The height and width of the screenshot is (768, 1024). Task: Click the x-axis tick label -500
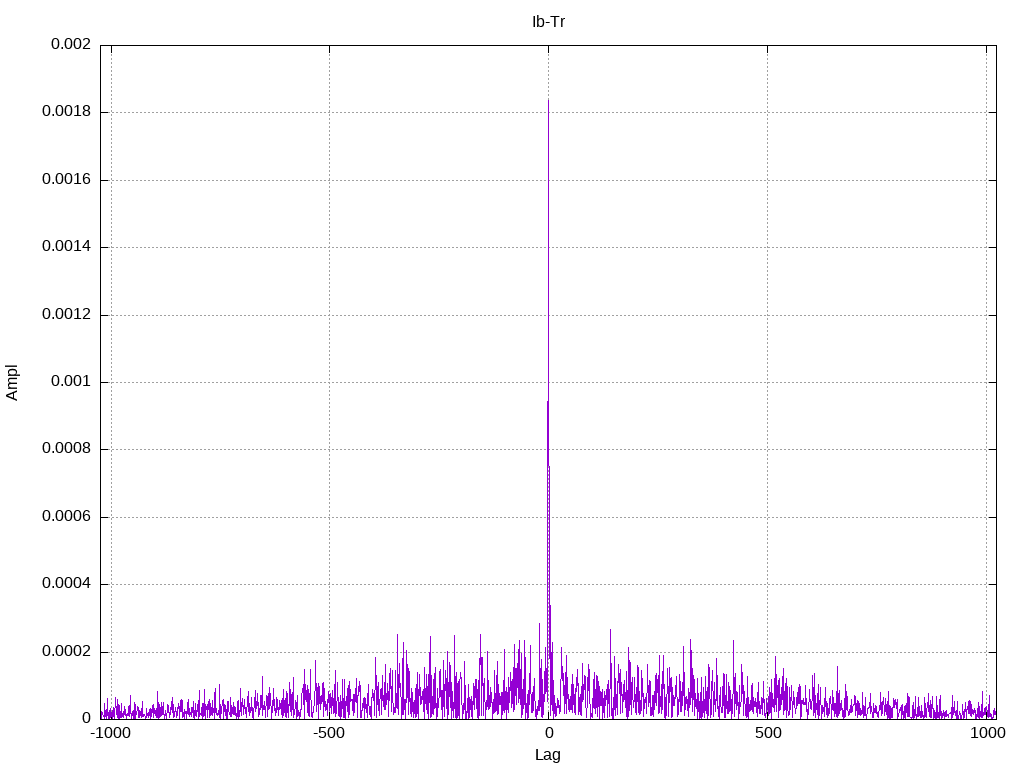coord(328,733)
